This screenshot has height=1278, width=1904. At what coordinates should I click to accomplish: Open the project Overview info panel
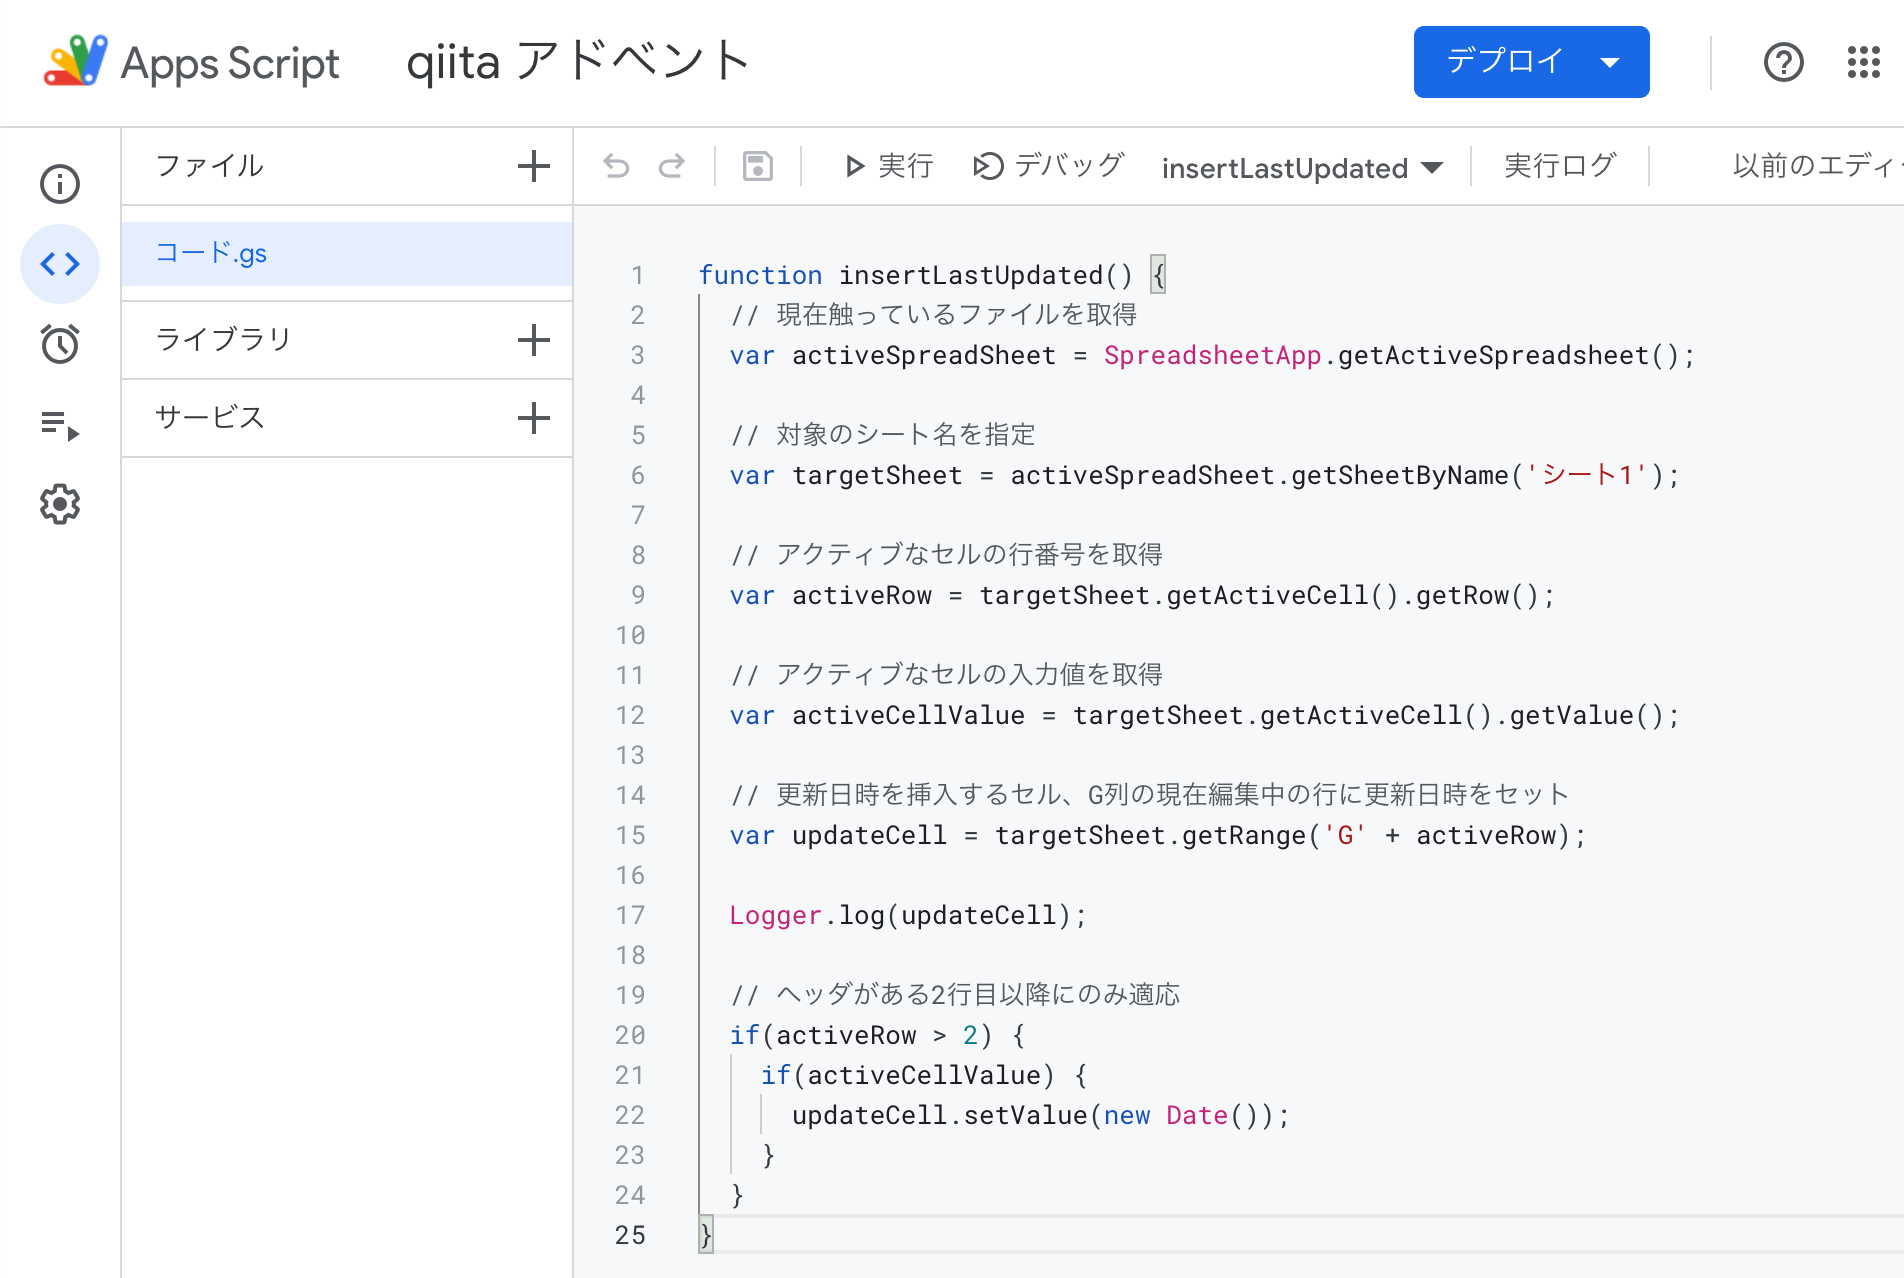pos(59,184)
